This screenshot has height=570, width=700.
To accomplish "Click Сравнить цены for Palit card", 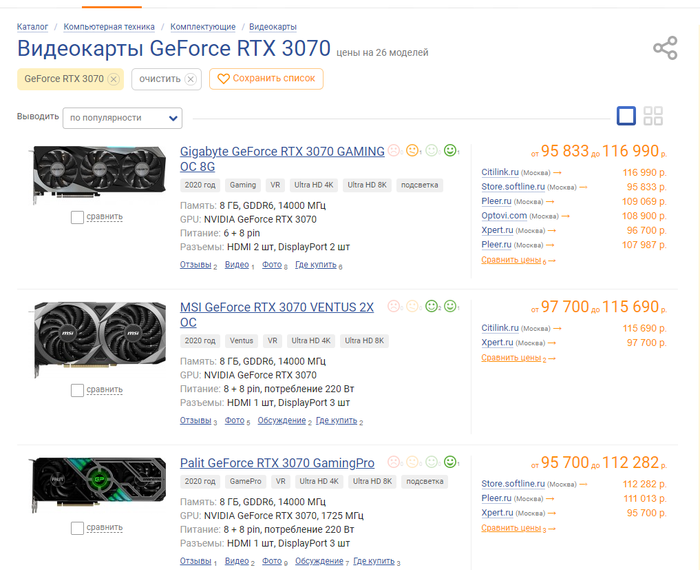I will (x=511, y=528).
